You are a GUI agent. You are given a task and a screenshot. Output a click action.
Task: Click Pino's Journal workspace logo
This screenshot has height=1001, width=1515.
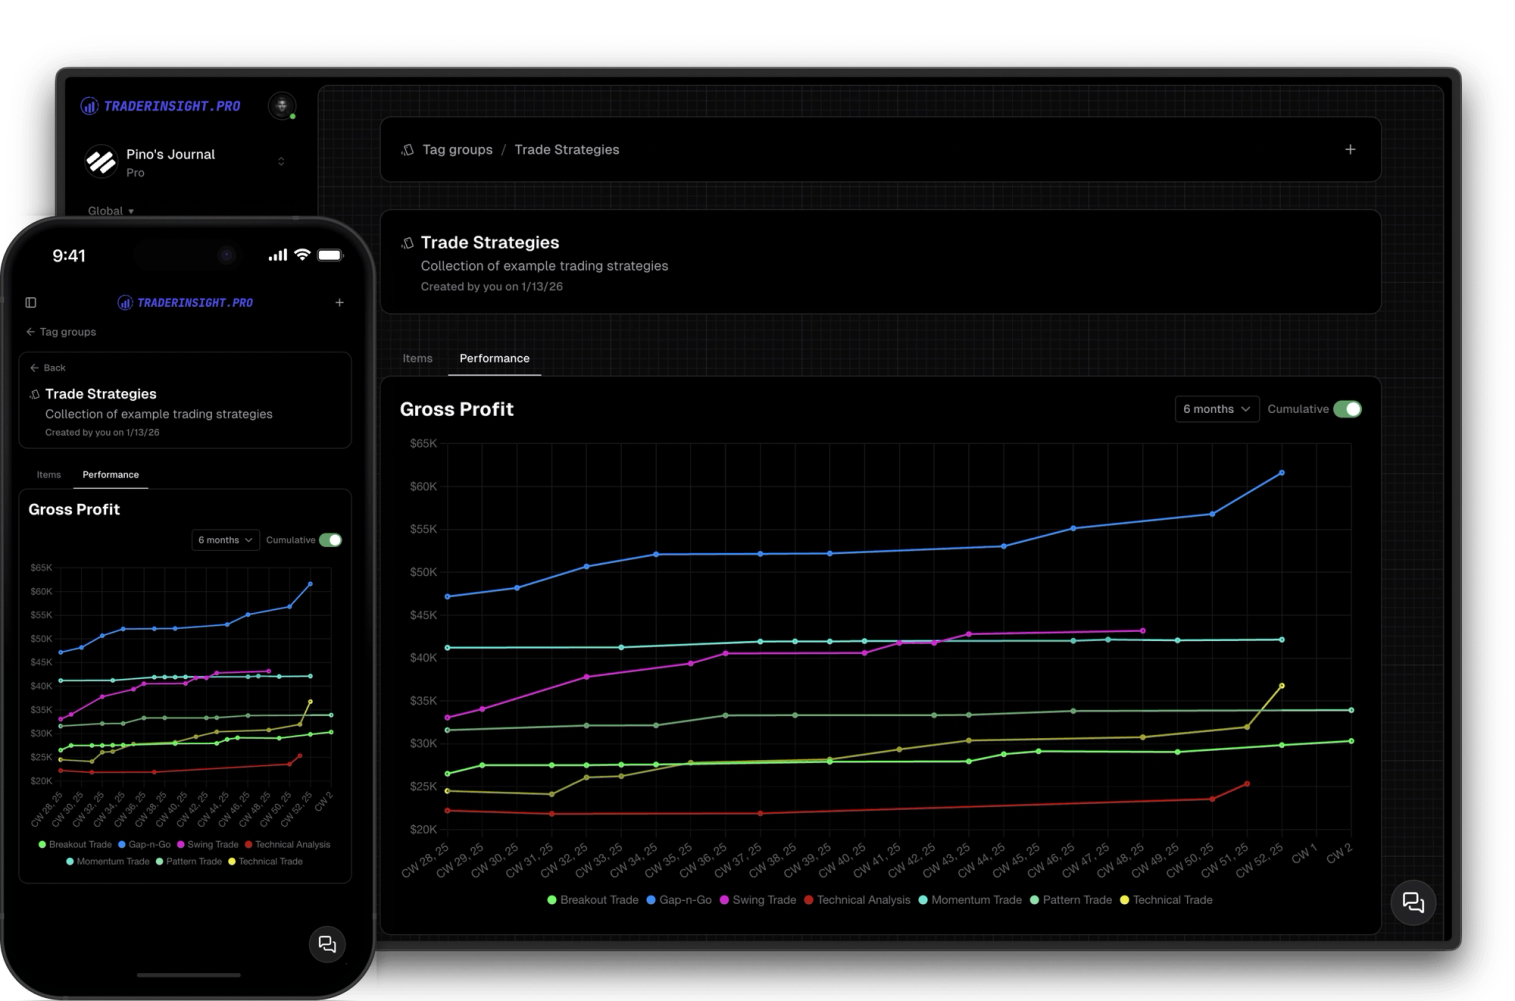point(100,161)
